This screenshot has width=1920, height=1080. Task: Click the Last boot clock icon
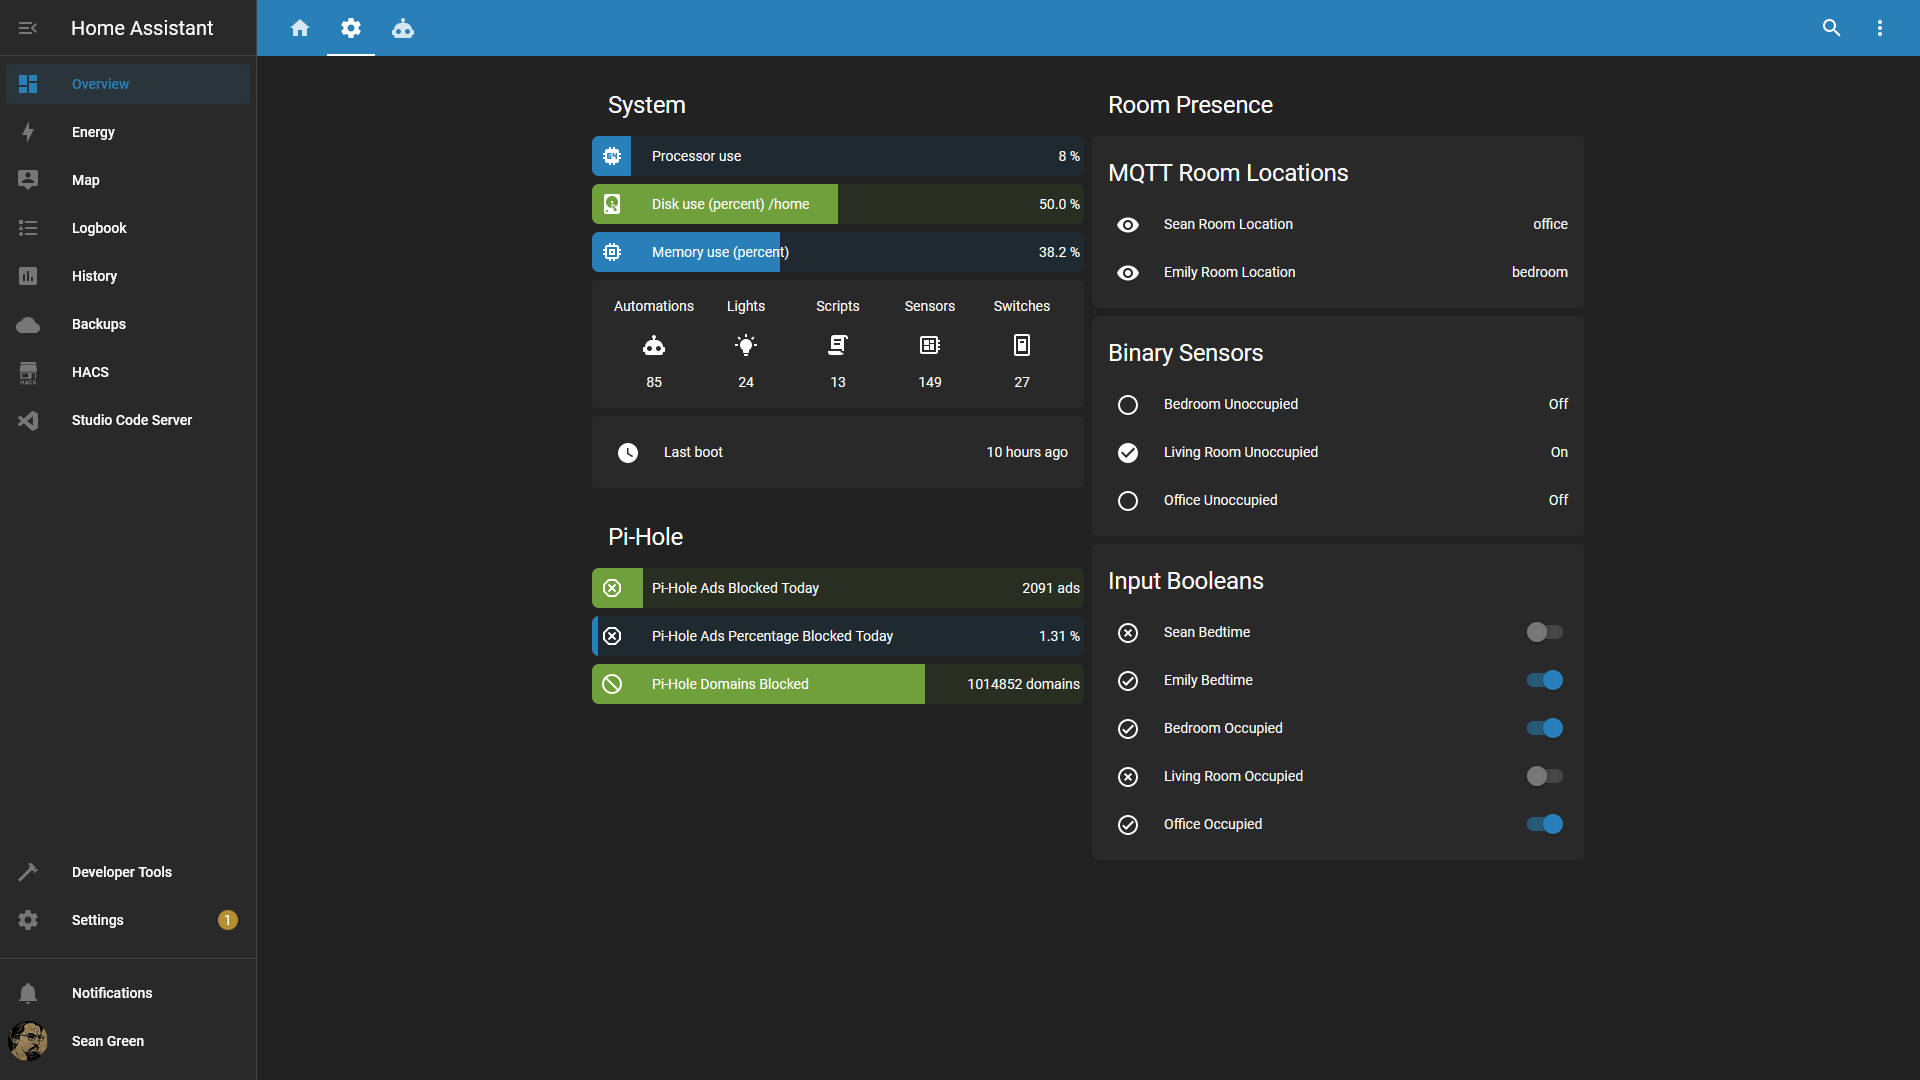[x=628, y=453]
